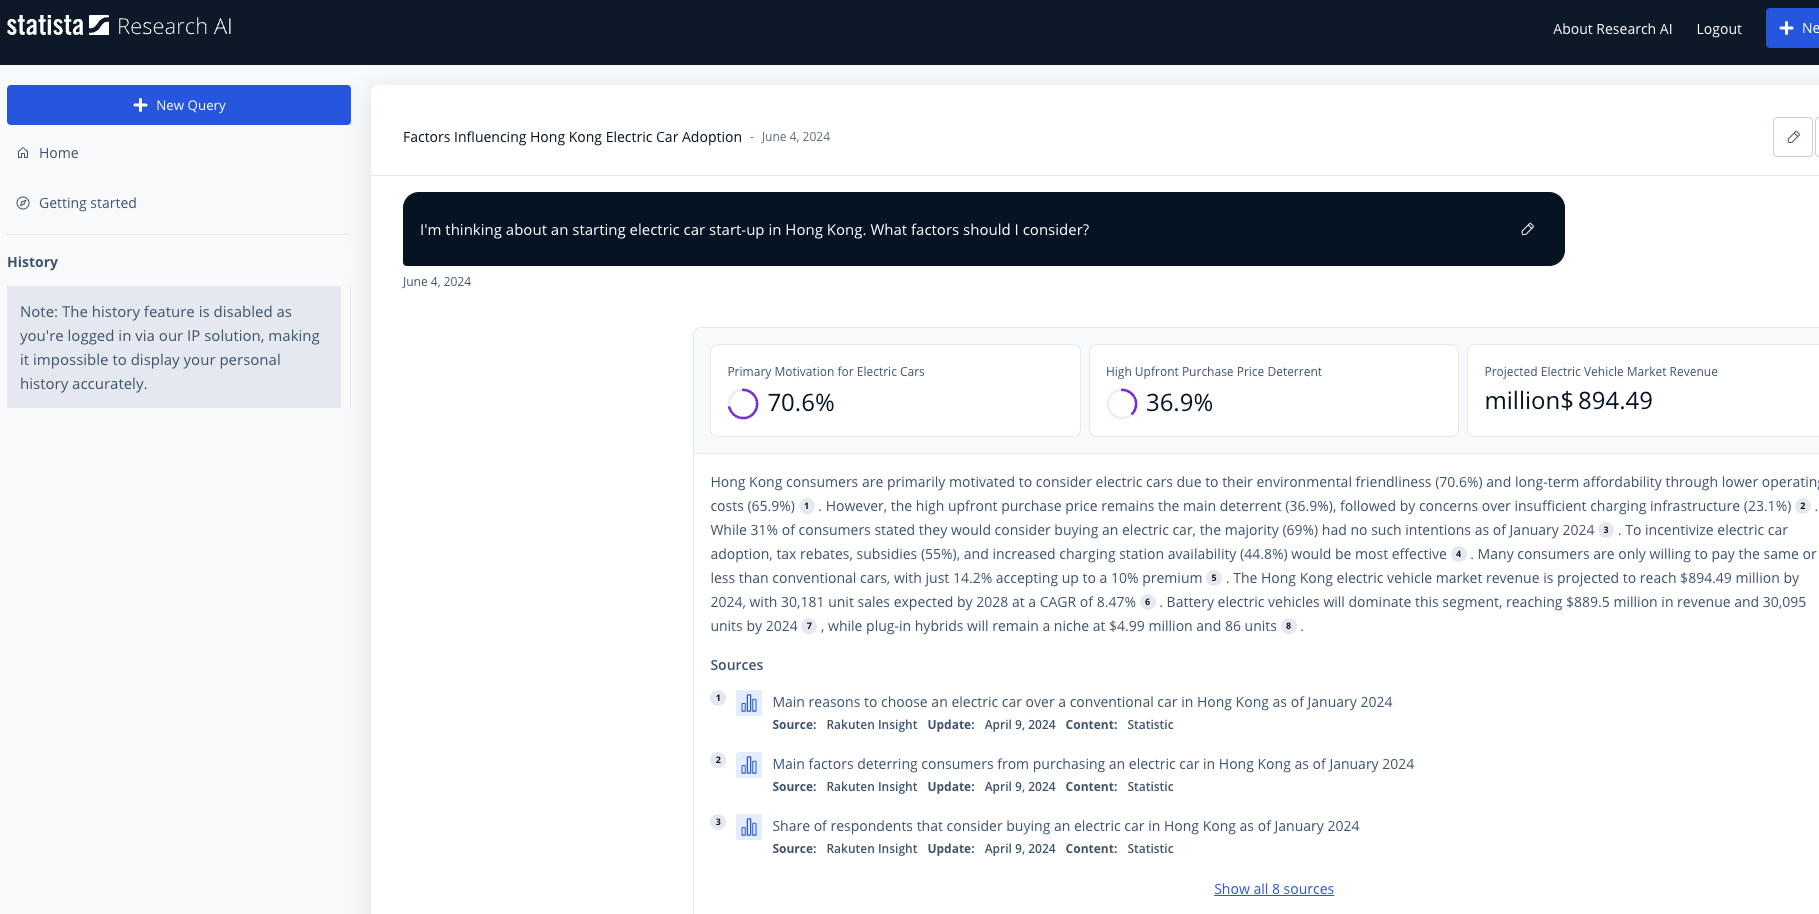Open source on main reasons to choose electric car

[x=1082, y=702]
